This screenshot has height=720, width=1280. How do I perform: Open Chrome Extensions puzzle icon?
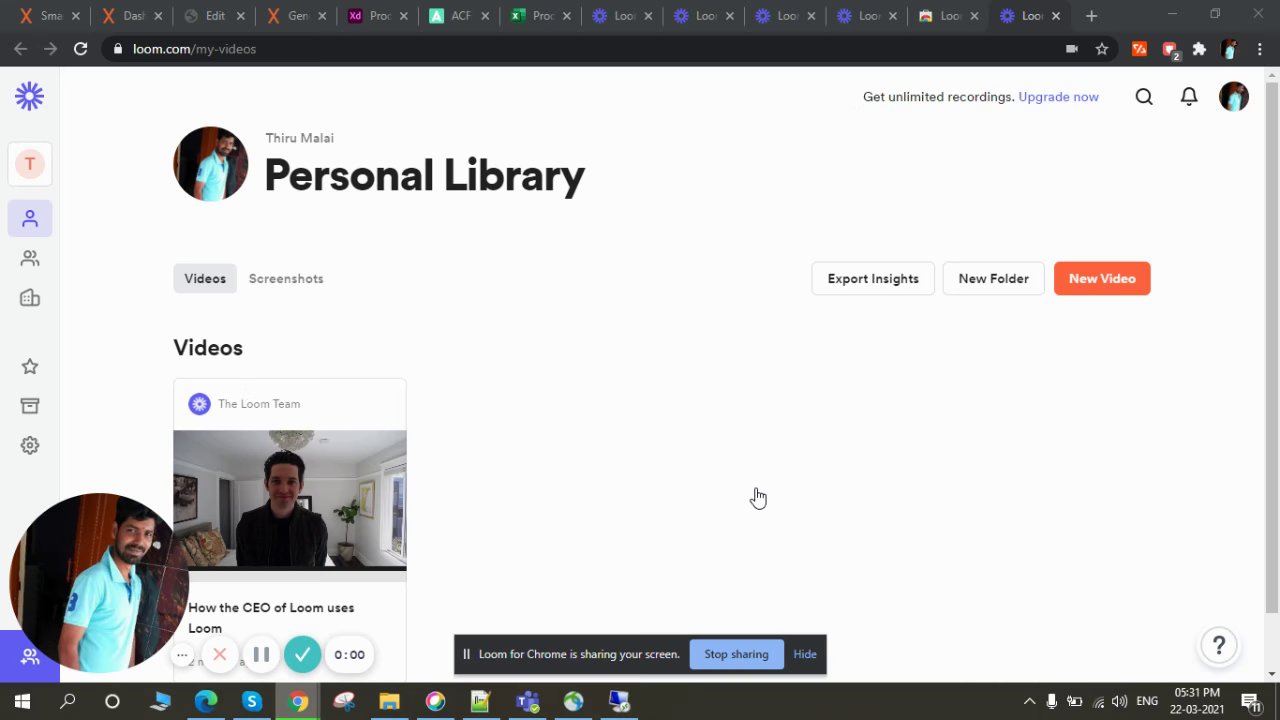1199,49
